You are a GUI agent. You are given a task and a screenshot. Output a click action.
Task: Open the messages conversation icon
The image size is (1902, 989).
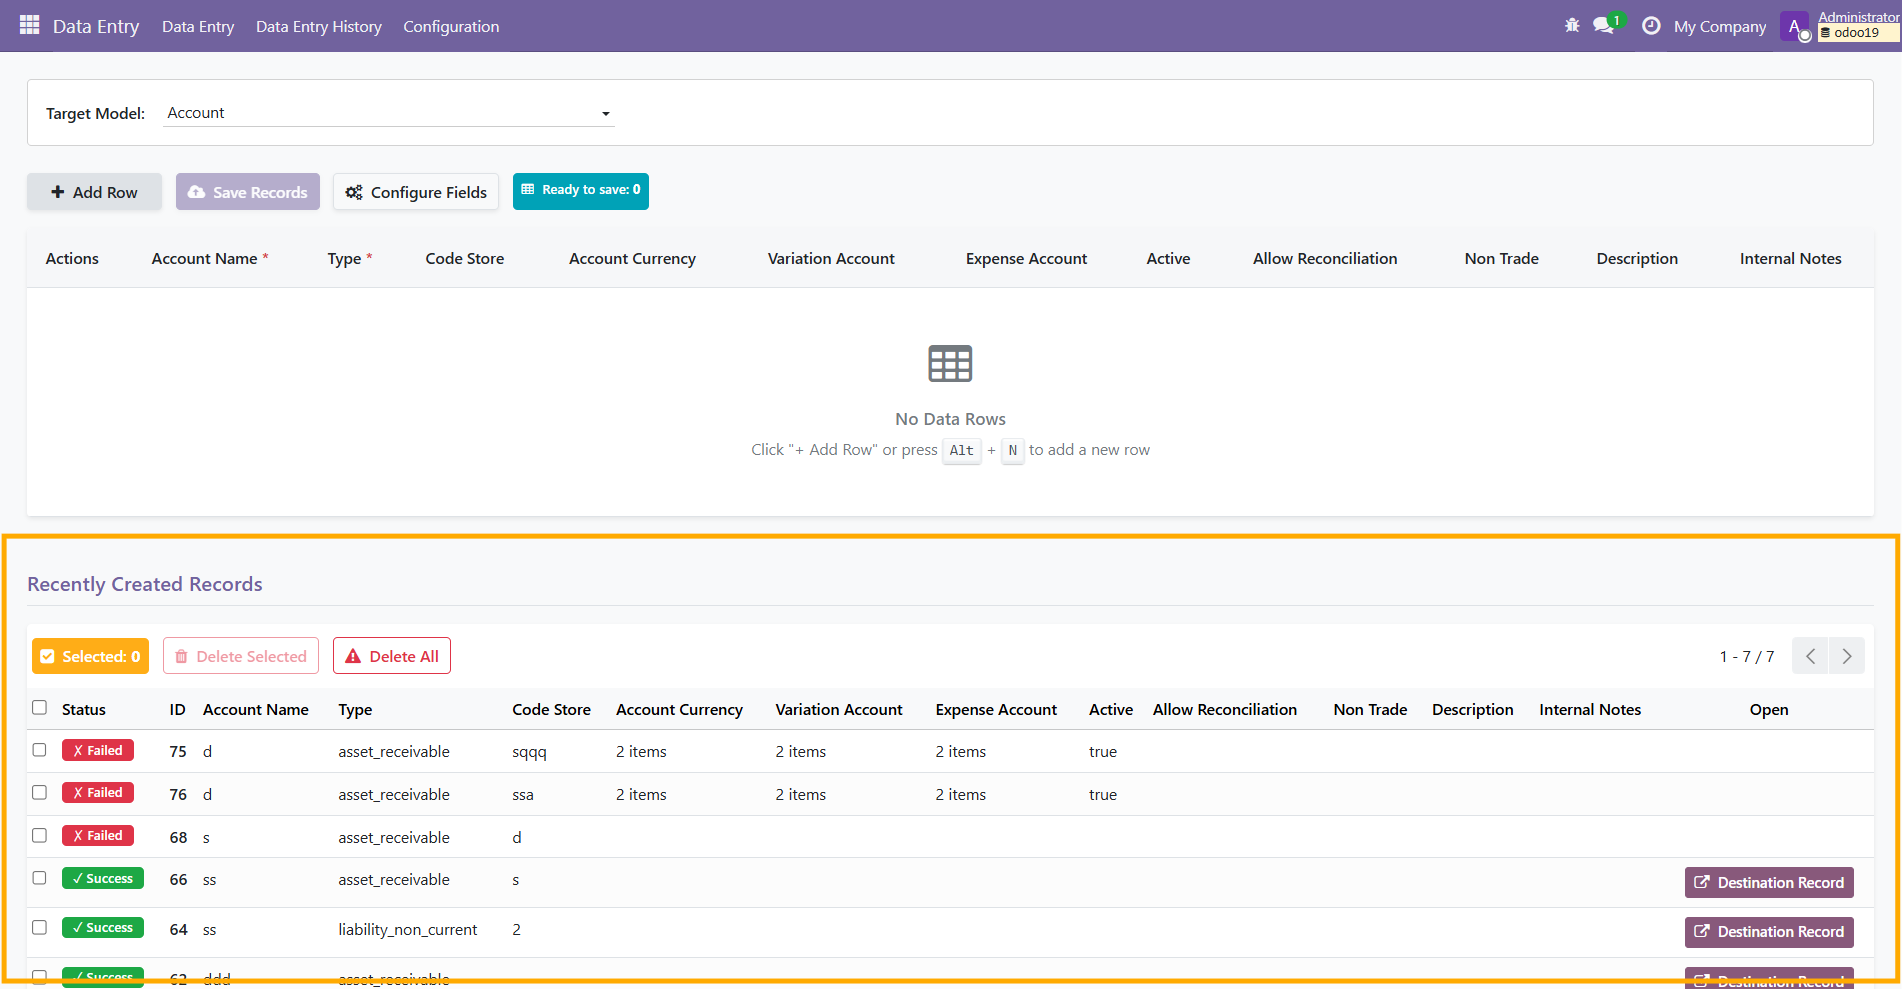point(1603,25)
